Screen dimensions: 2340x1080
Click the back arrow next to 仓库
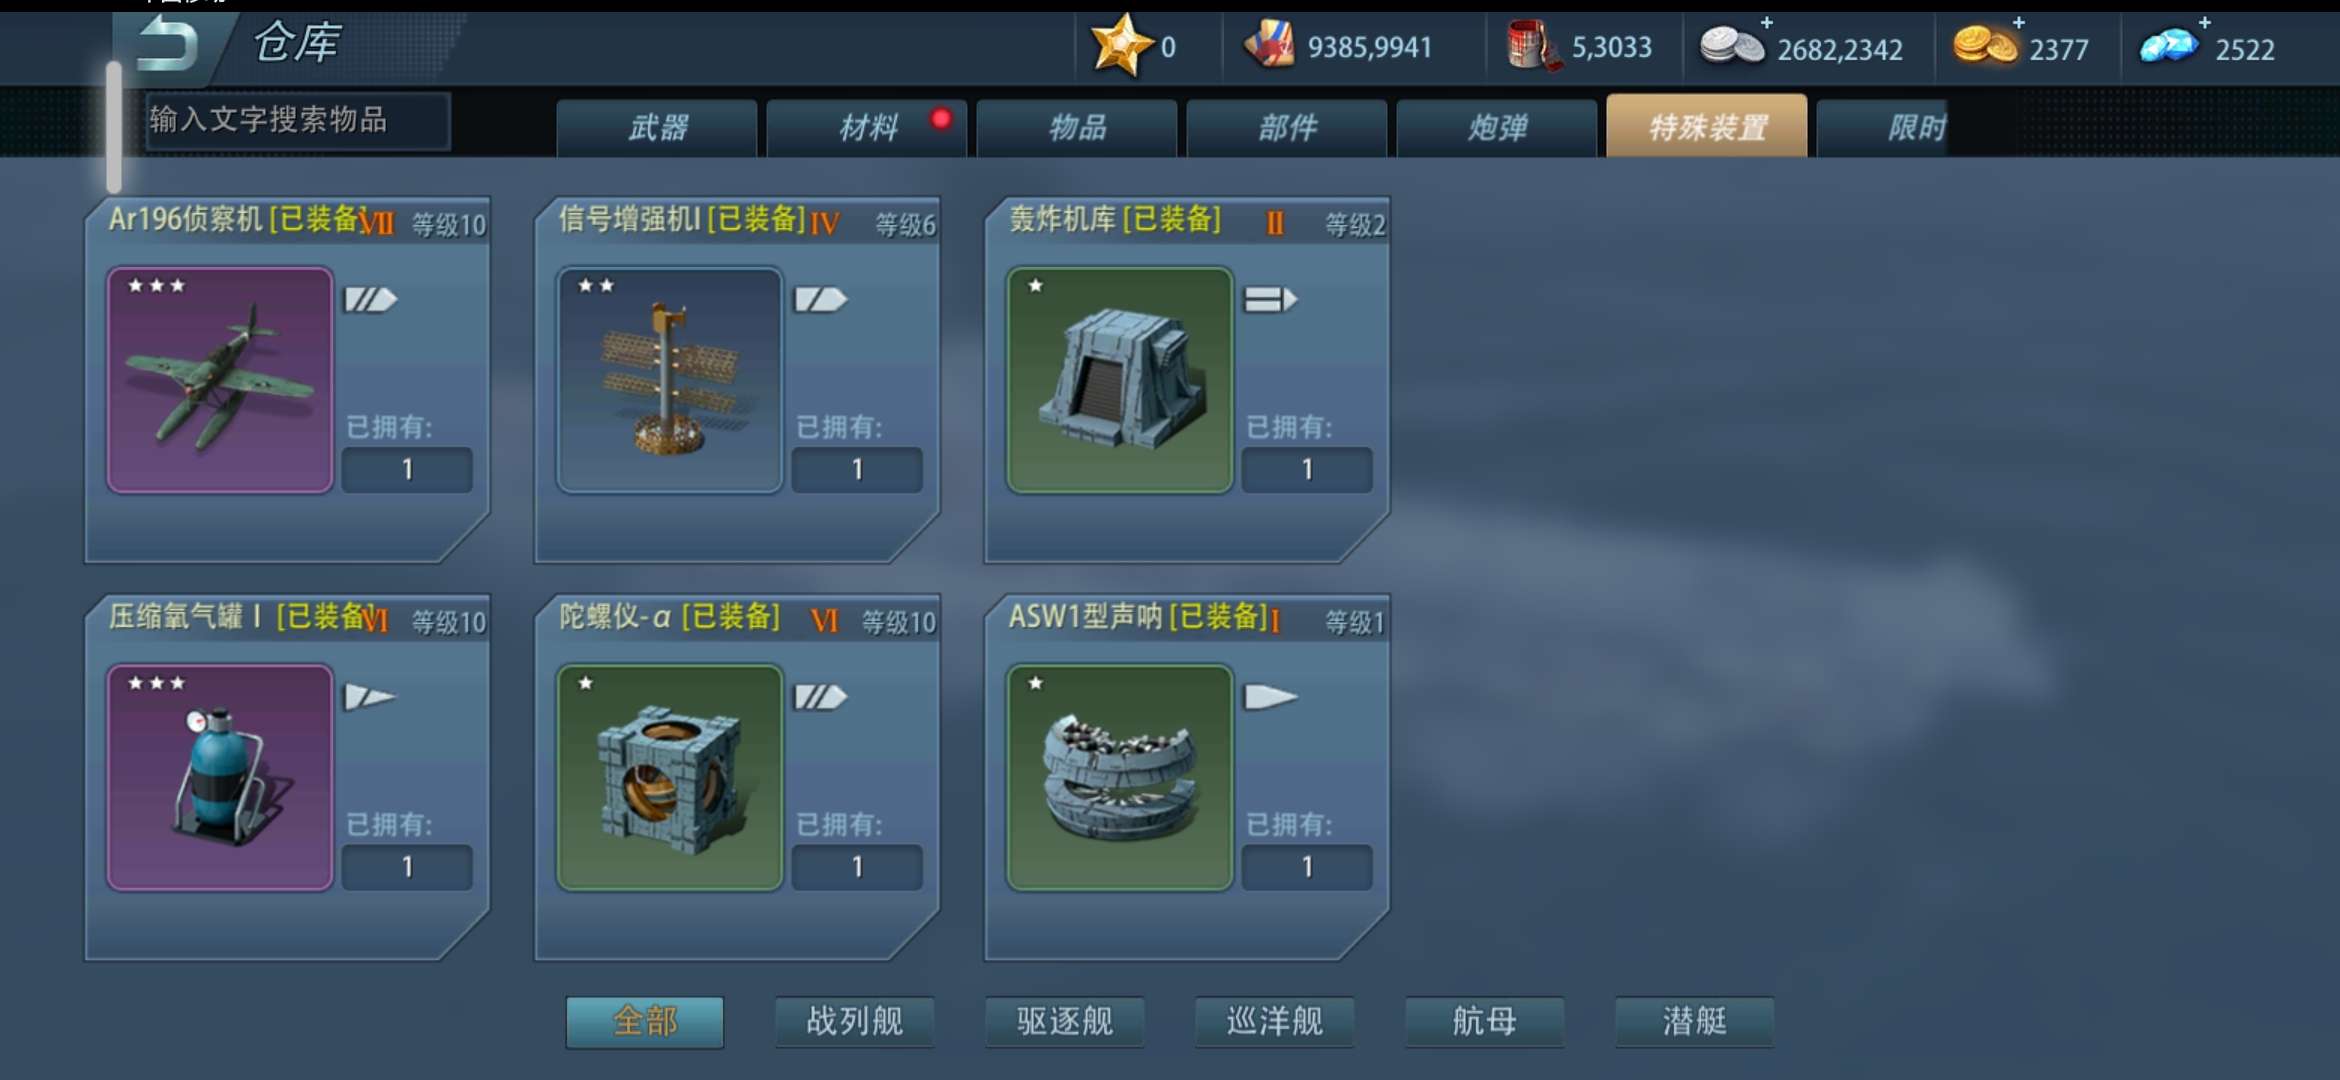(166, 42)
